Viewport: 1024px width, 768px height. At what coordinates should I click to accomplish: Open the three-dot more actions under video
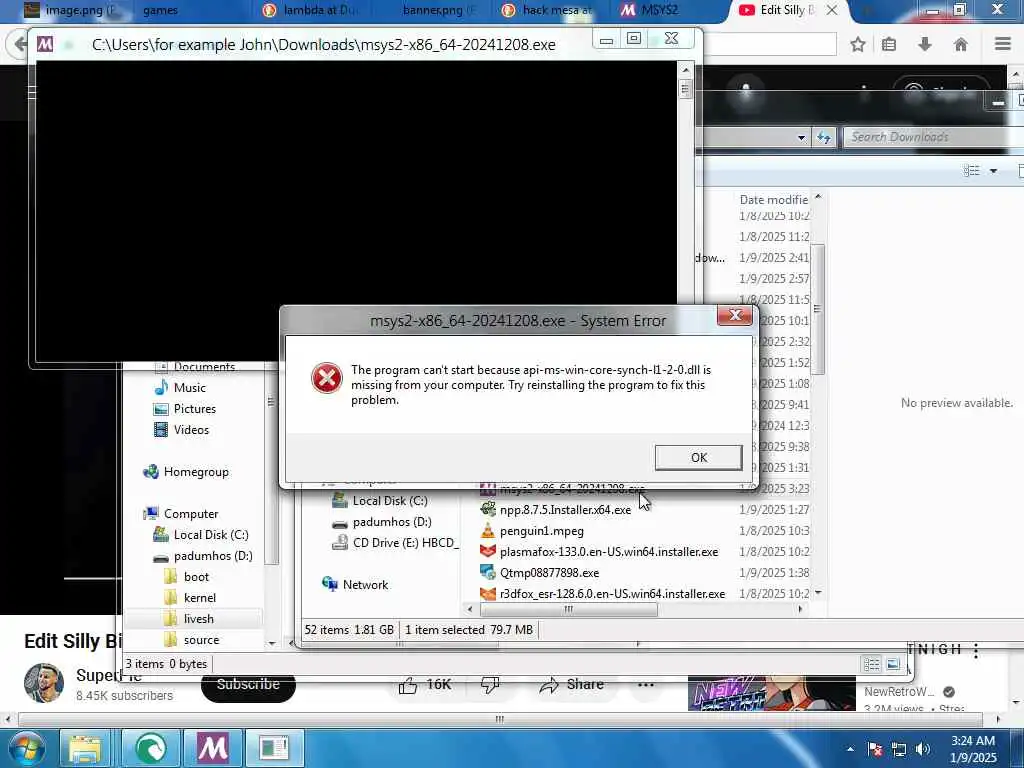(646, 684)
